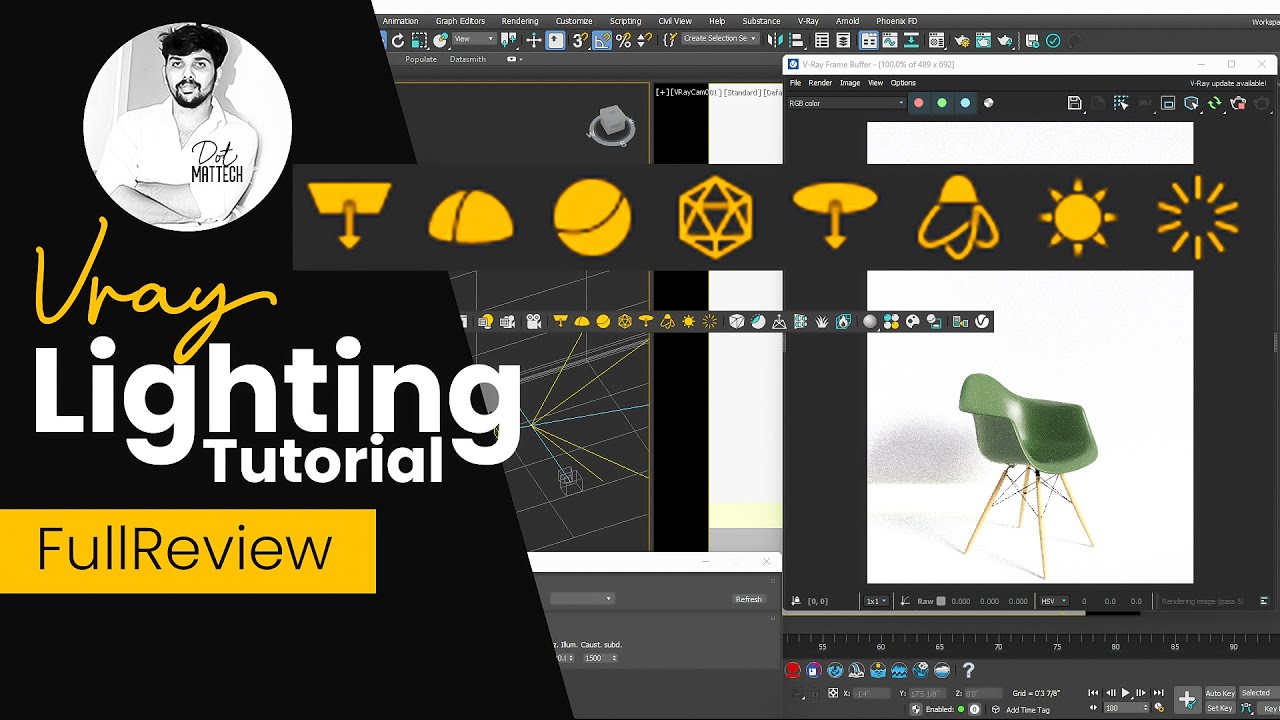This screenshot has height=720, width=1280.
Task: Open Material Editor from main toolbar
Action: pyautogui.click(x=936, y=41)
